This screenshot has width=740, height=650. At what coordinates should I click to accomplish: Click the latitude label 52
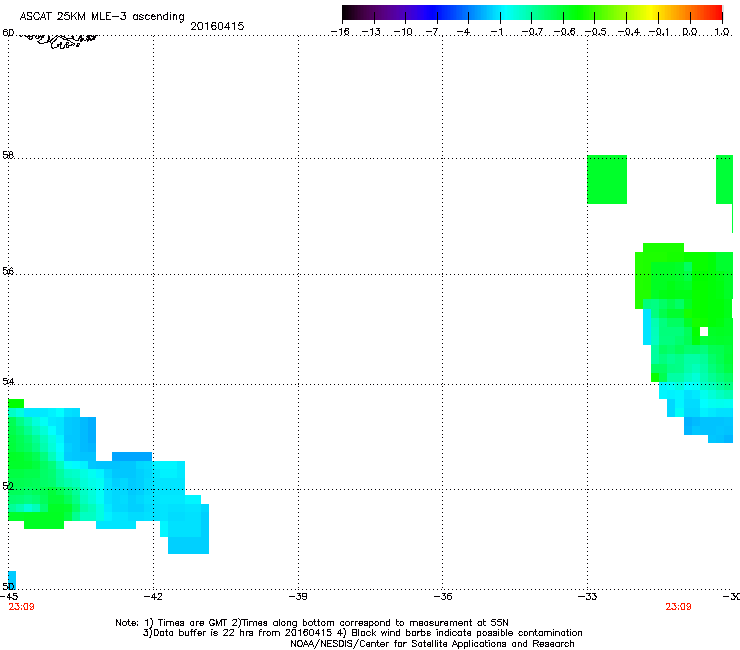pos(8,486)
